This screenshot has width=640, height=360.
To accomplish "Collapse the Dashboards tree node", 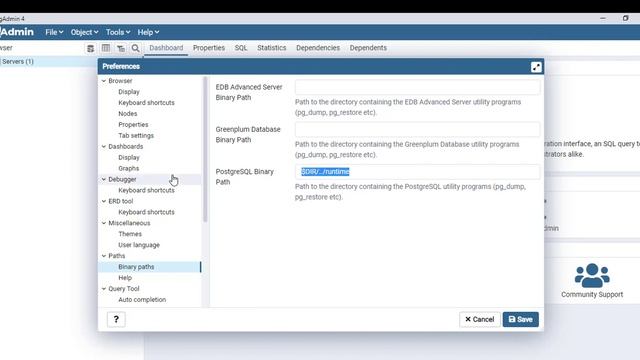I will tap(104, 147).
